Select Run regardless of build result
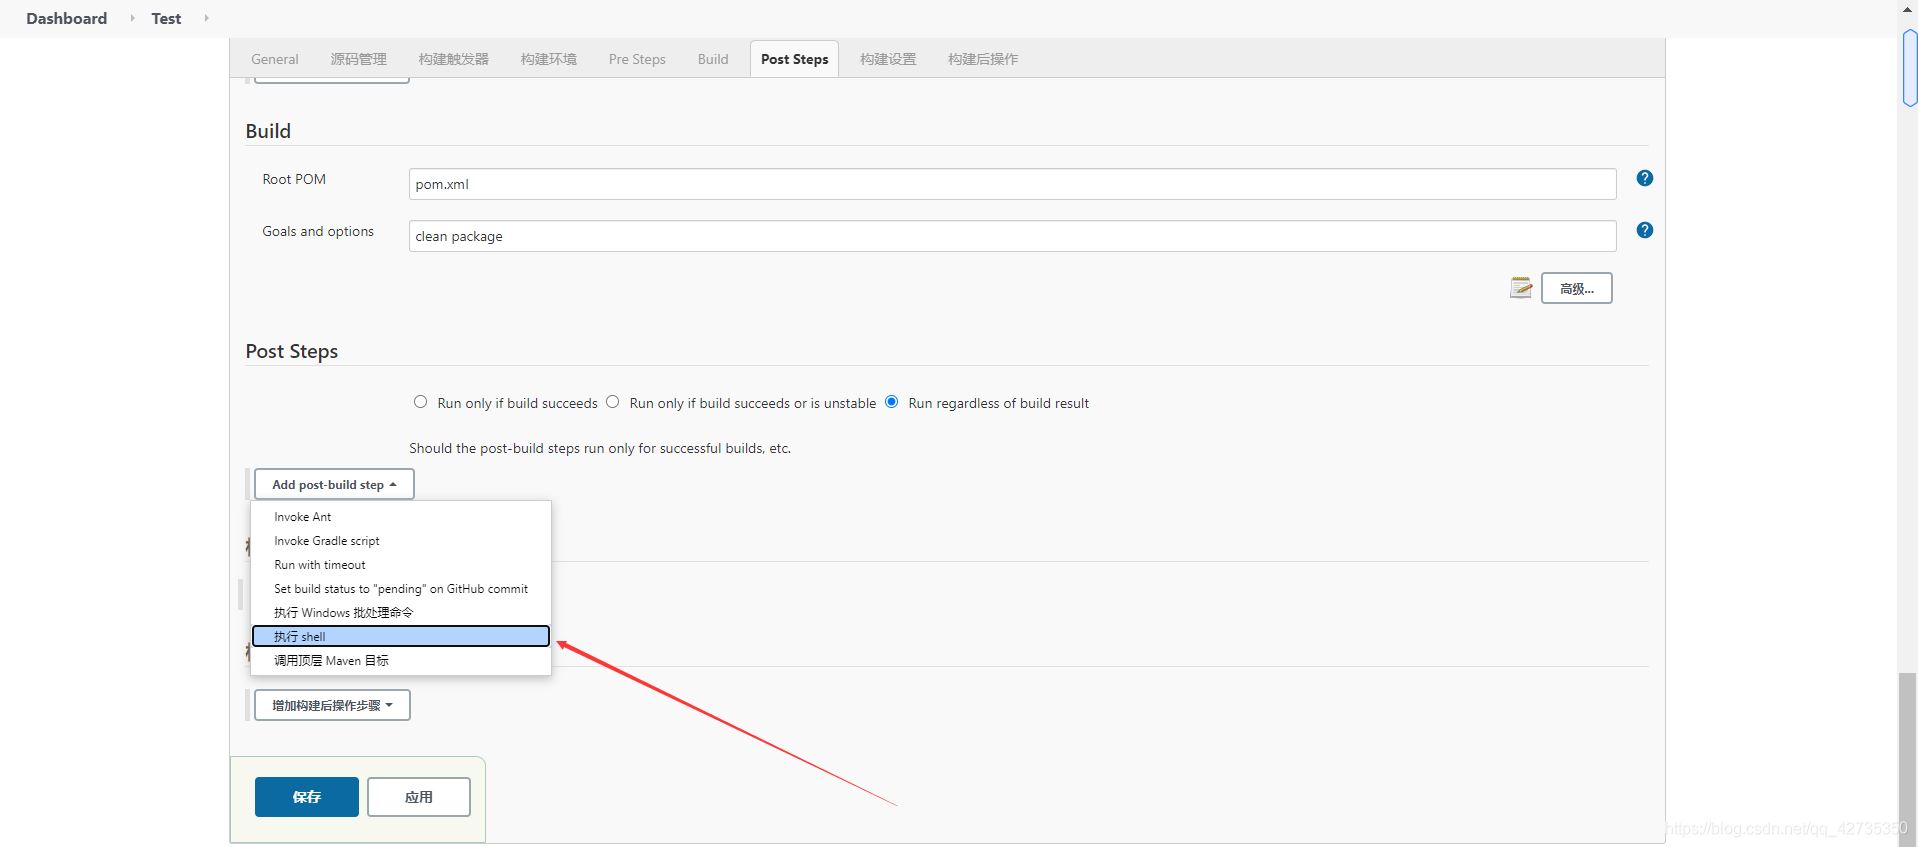 [x=891, y=402]
